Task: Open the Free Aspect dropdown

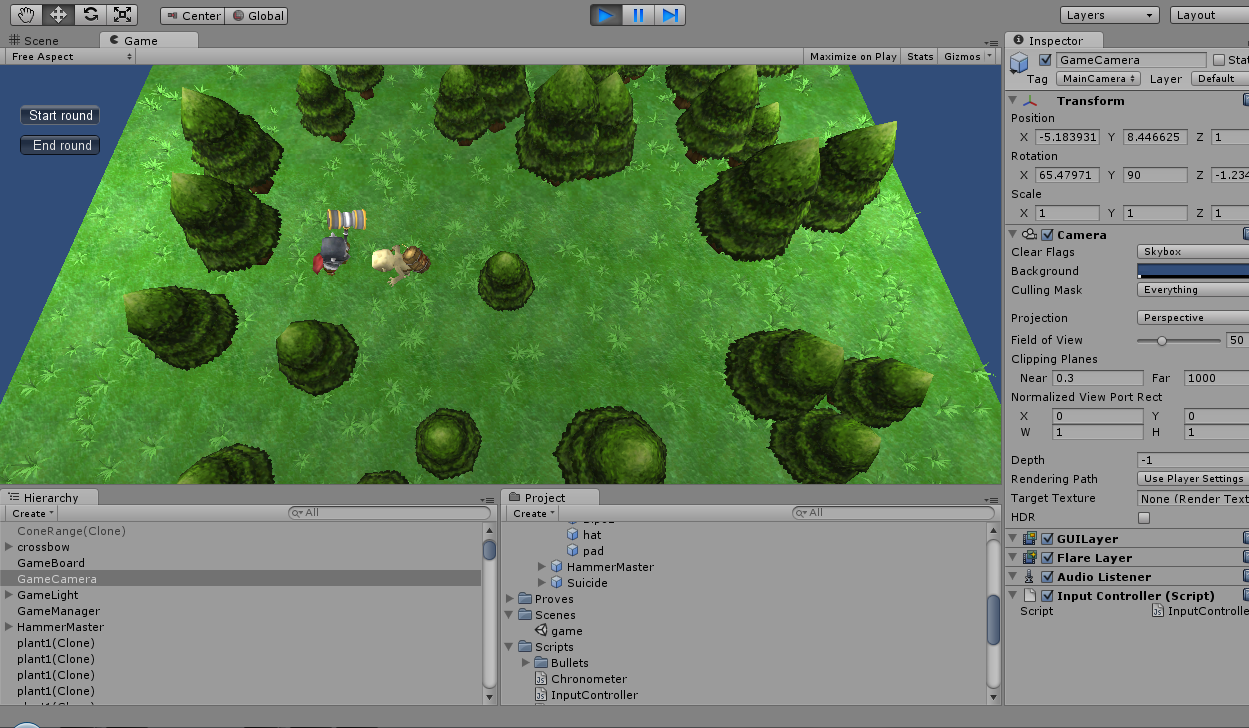Action: pyautogui.click(x=70, y=57)
